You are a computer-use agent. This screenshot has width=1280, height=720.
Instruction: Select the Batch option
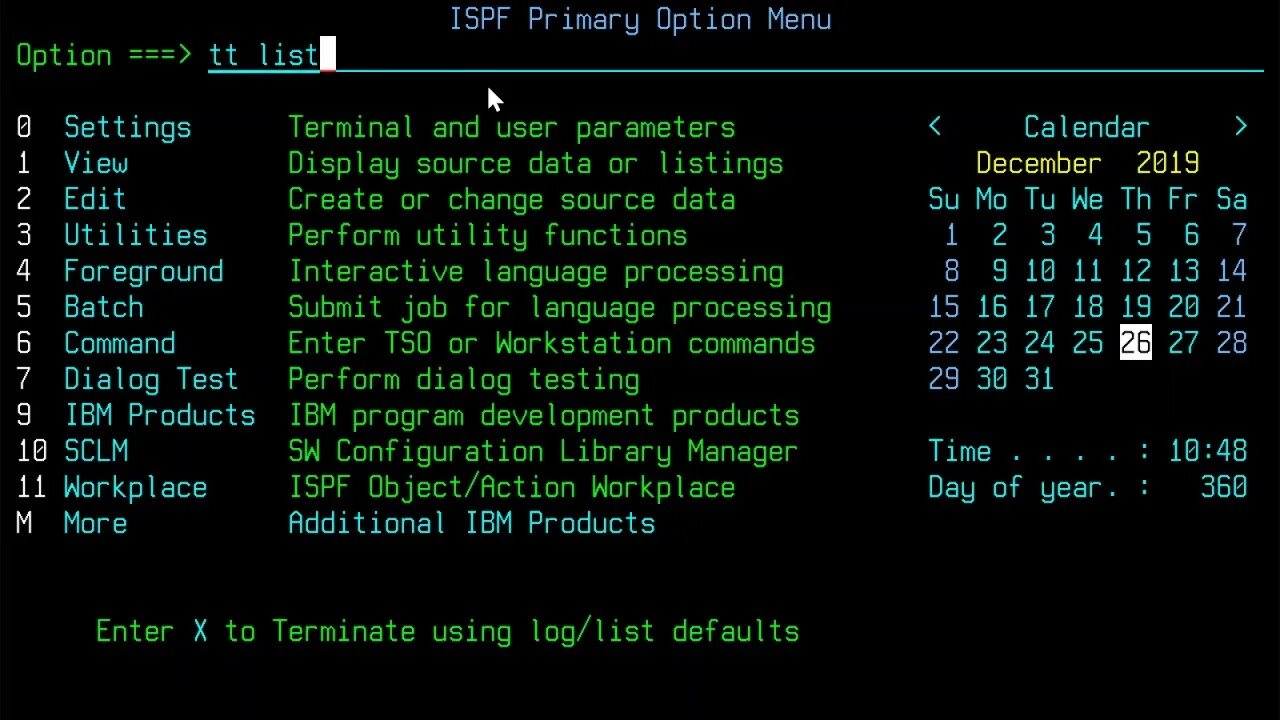click(103, 307)
